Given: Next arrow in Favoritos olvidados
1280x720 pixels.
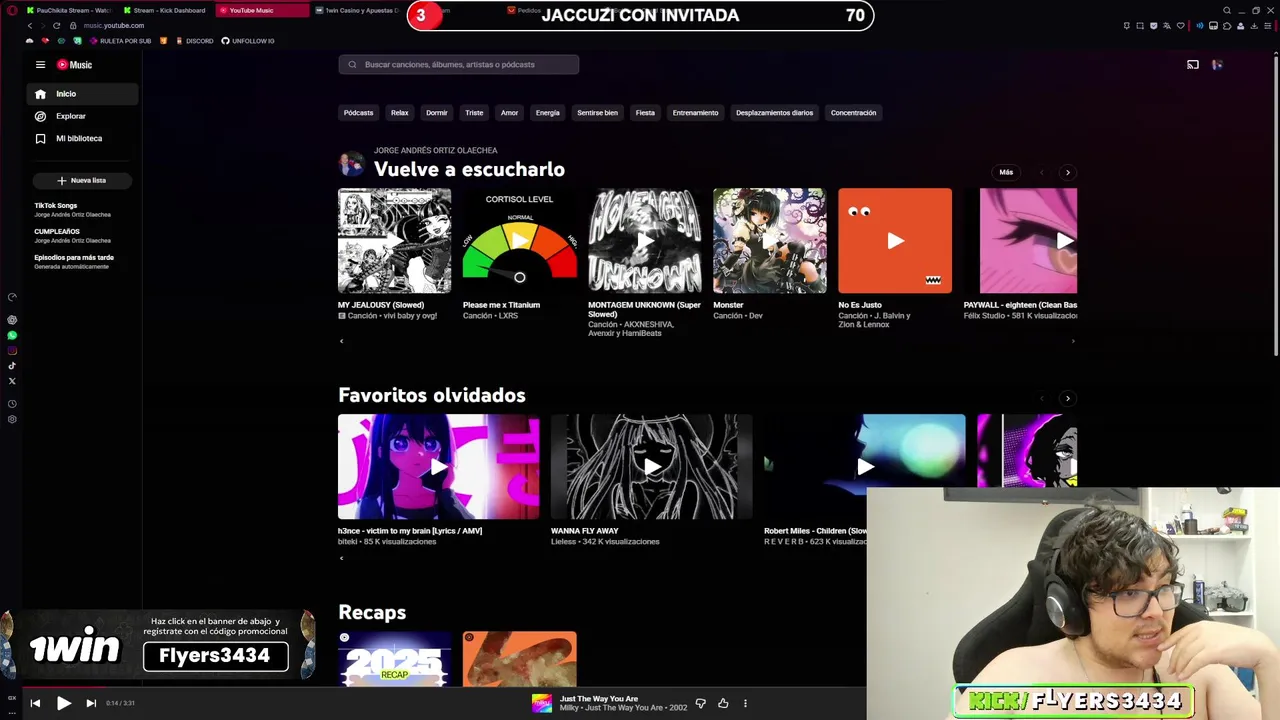Looking at the screenshot, I should (1067, 398).
